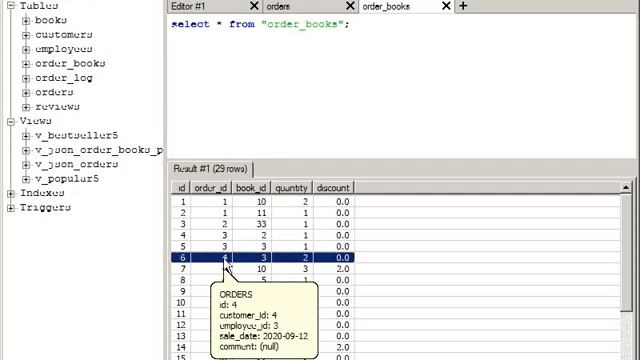
Task: Close the orders tab
Action: click(350, 6)
